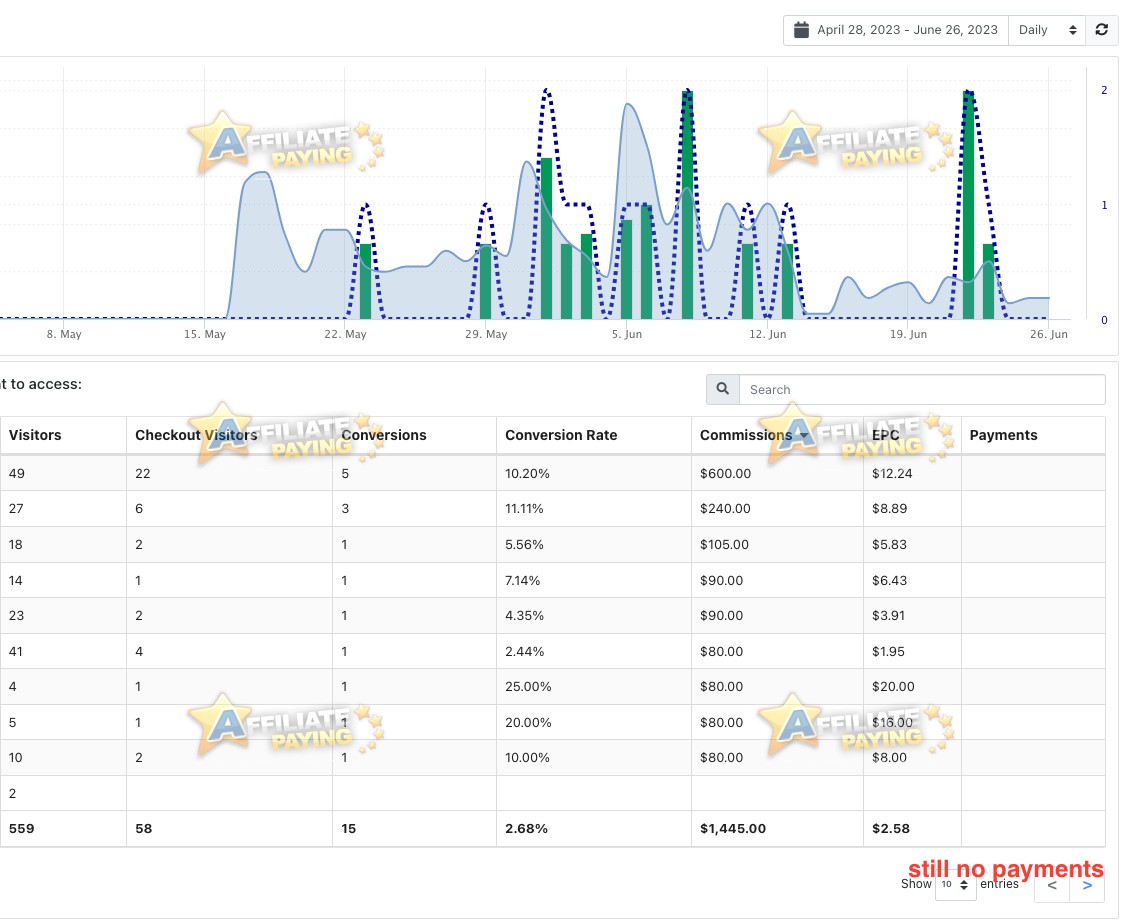Click the tall green bar near 22 Jun
Screen dimensions: 1126x920
(968, 205)
